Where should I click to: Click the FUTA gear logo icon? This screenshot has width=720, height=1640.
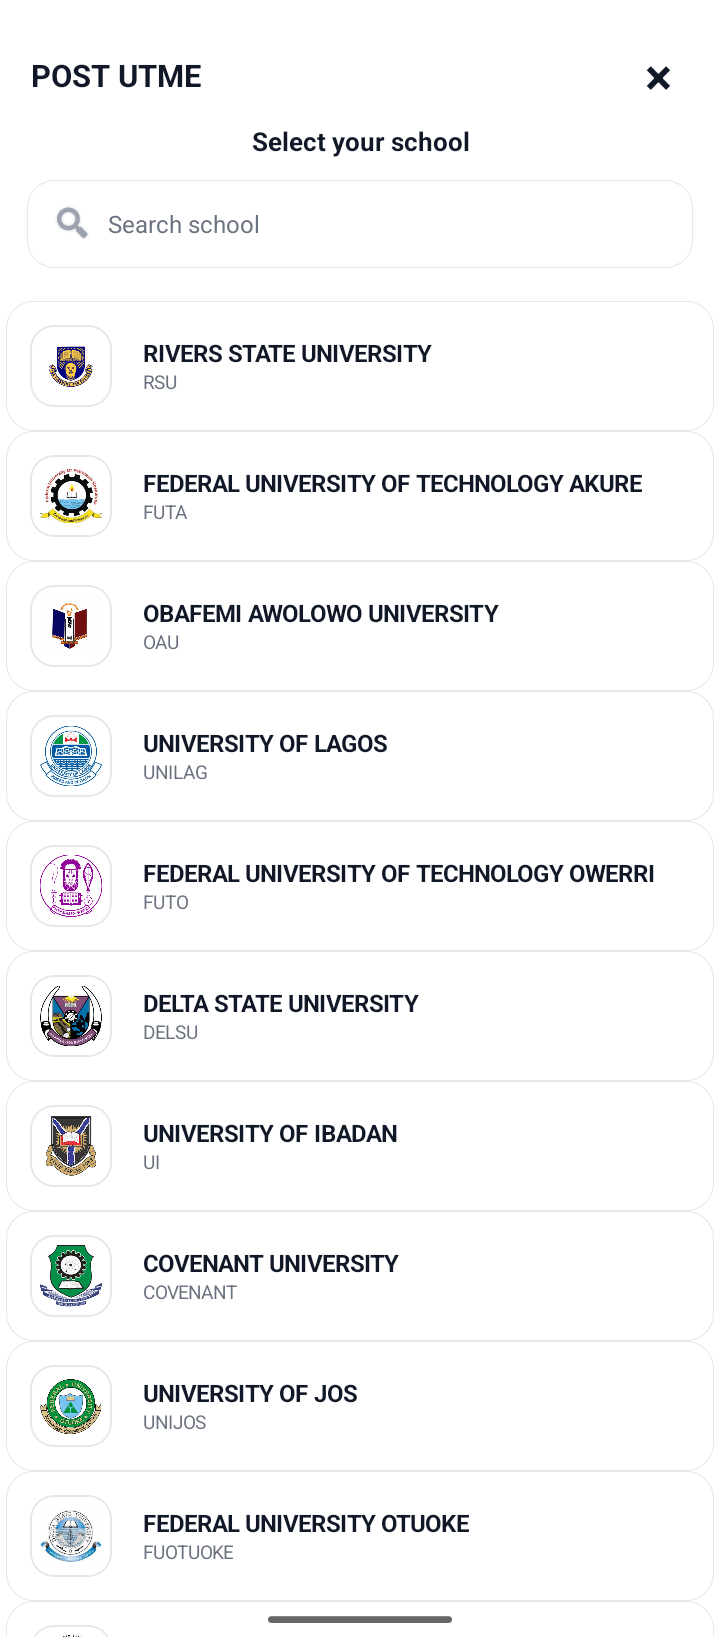tap(71, 496)
